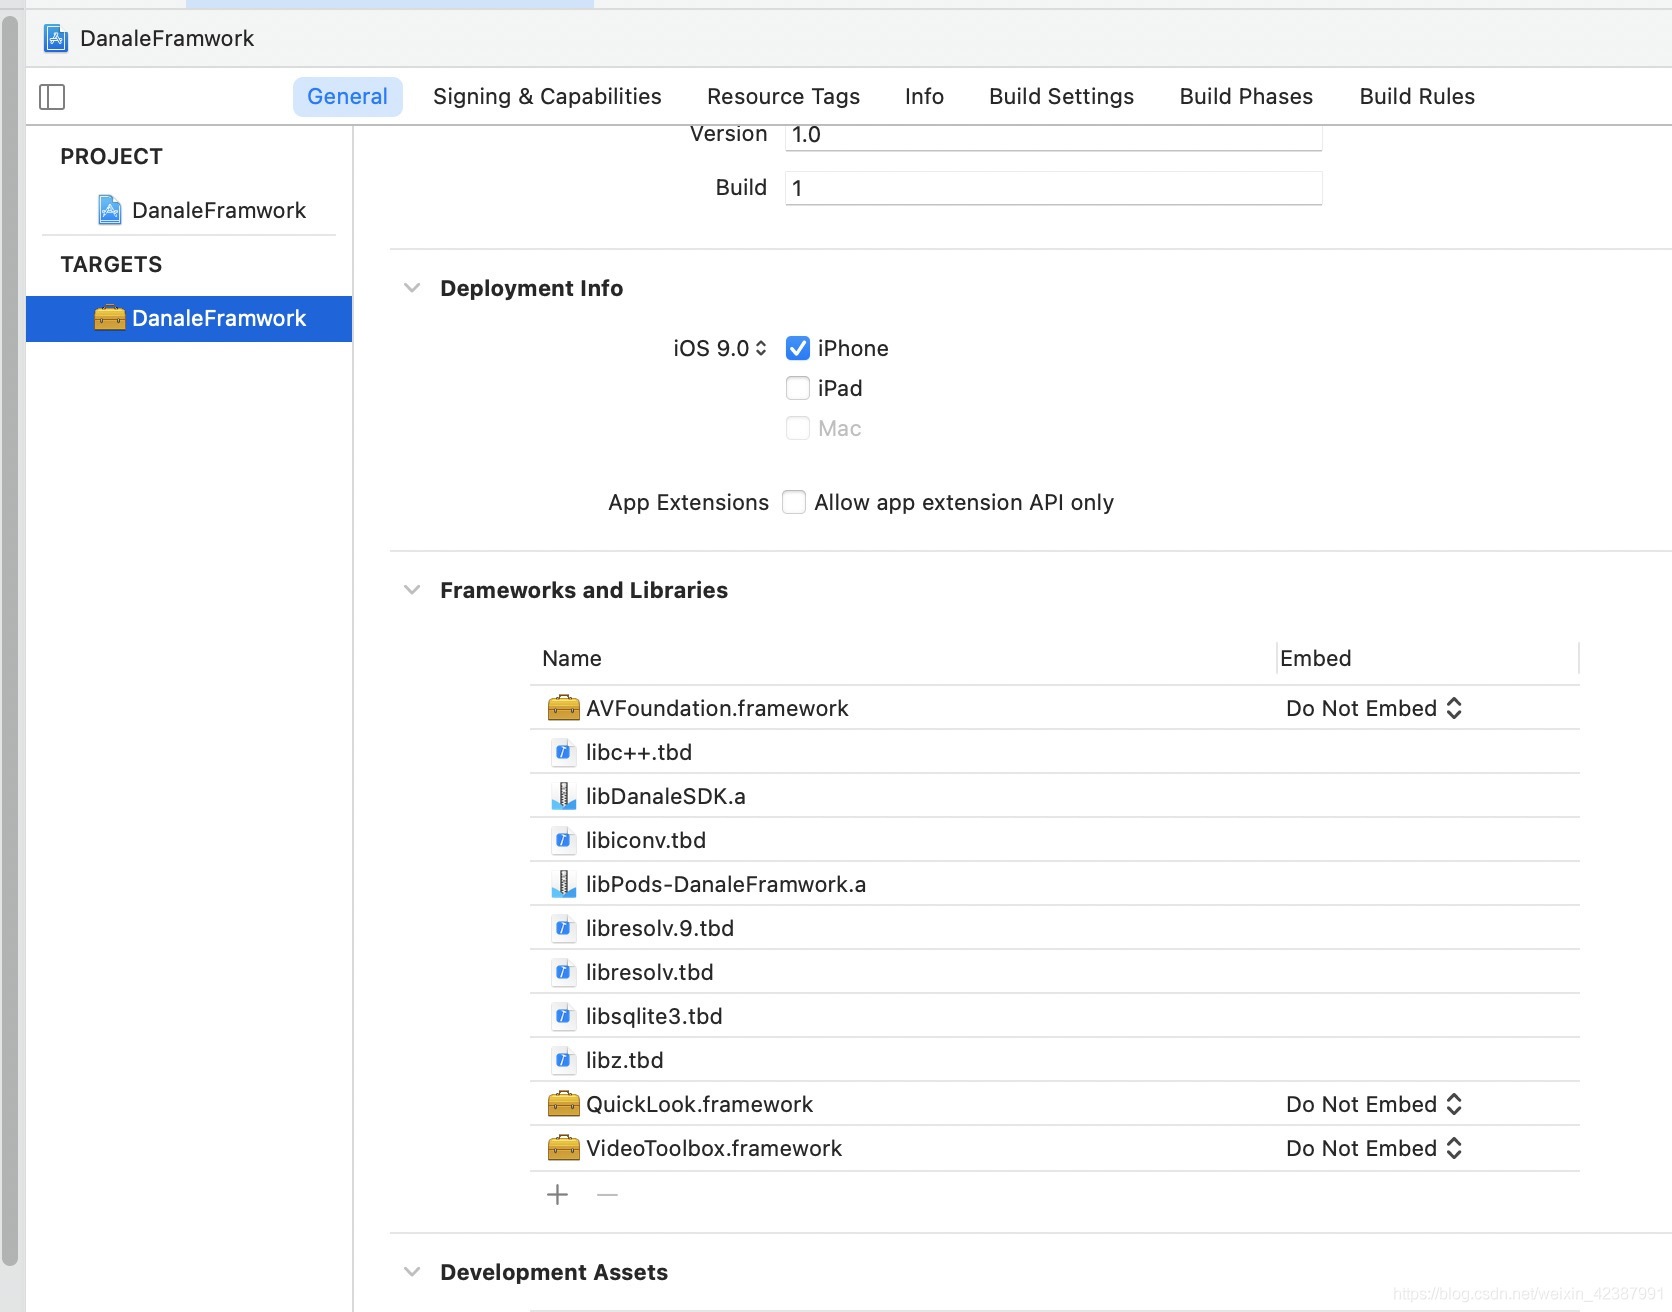Select the libresolv.tbd row name
The width and height of the screenshot is (1672, 1312).
(650, 972)
